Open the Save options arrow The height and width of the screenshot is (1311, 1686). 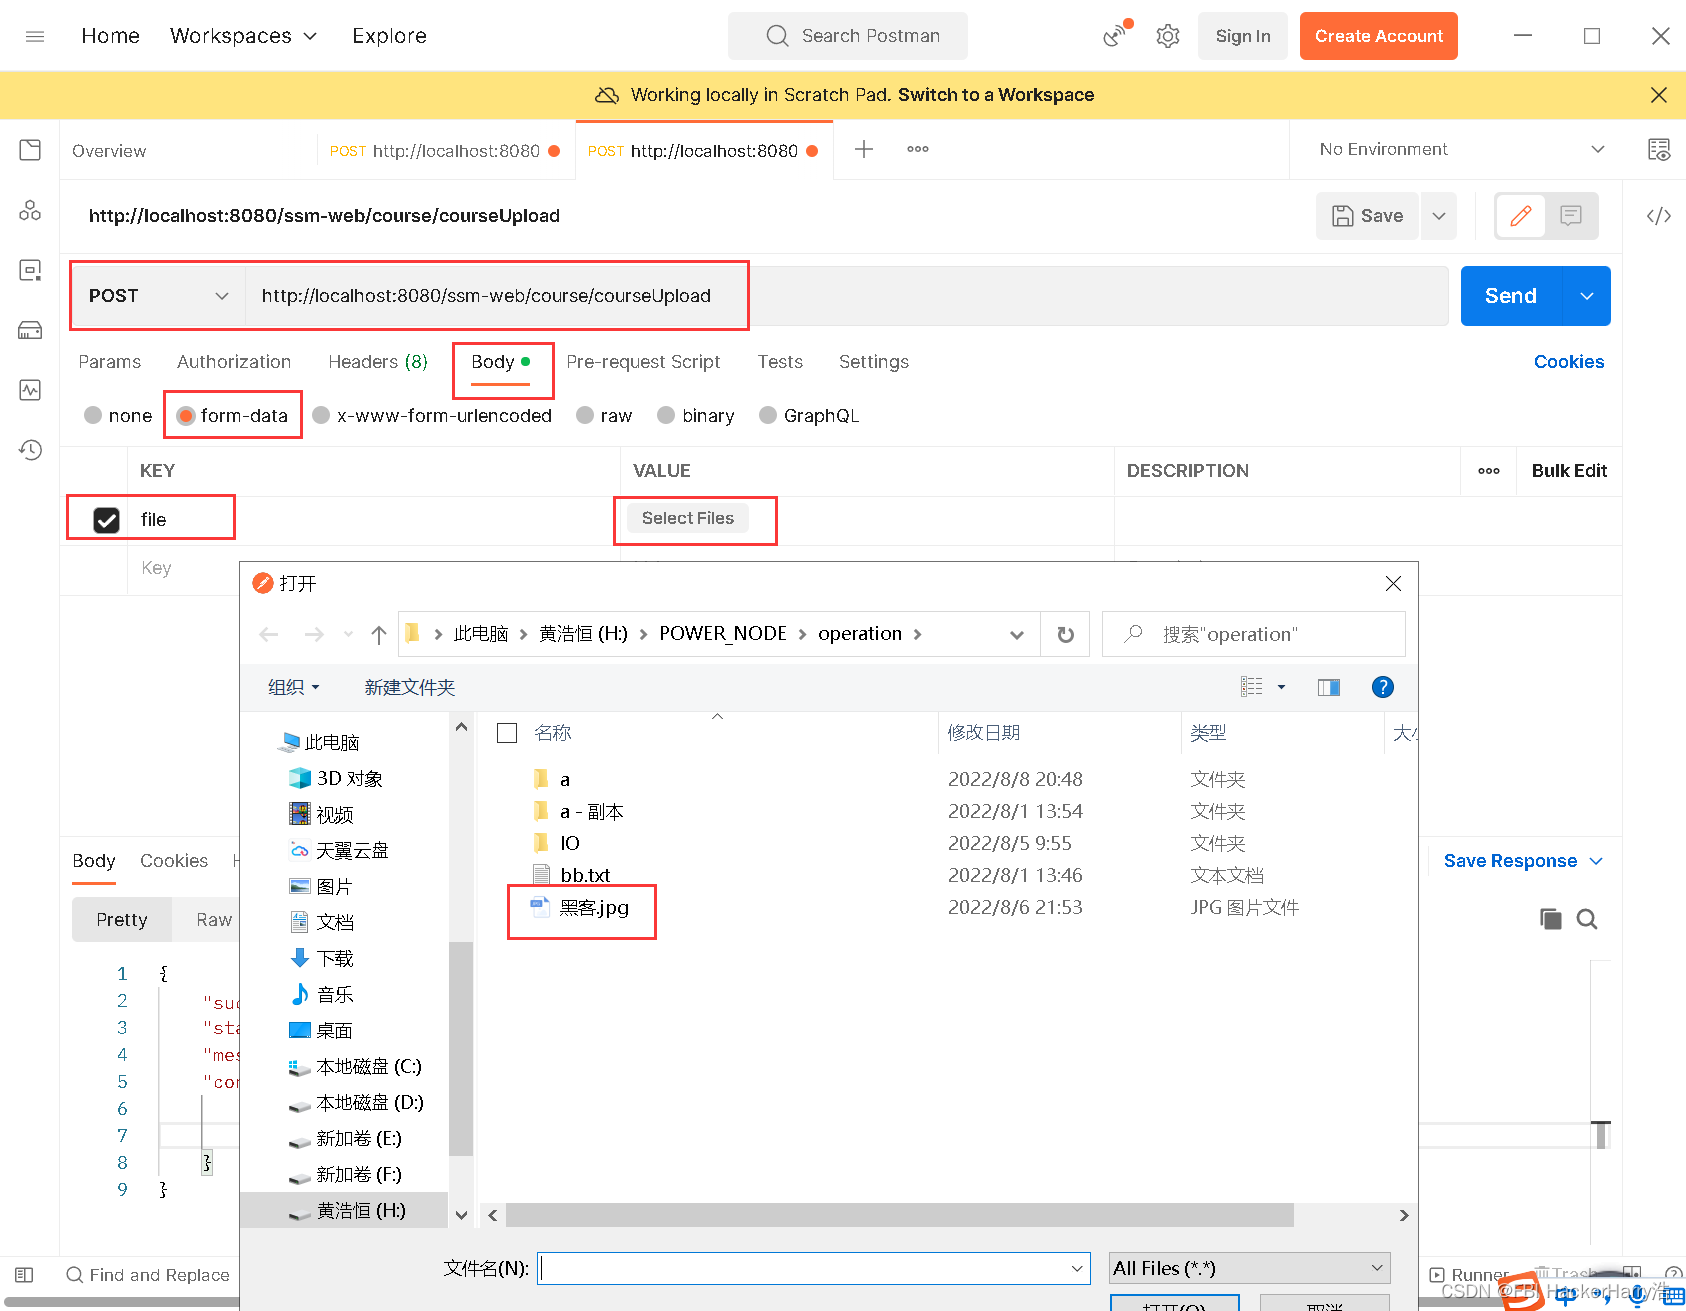[1439, 216]
